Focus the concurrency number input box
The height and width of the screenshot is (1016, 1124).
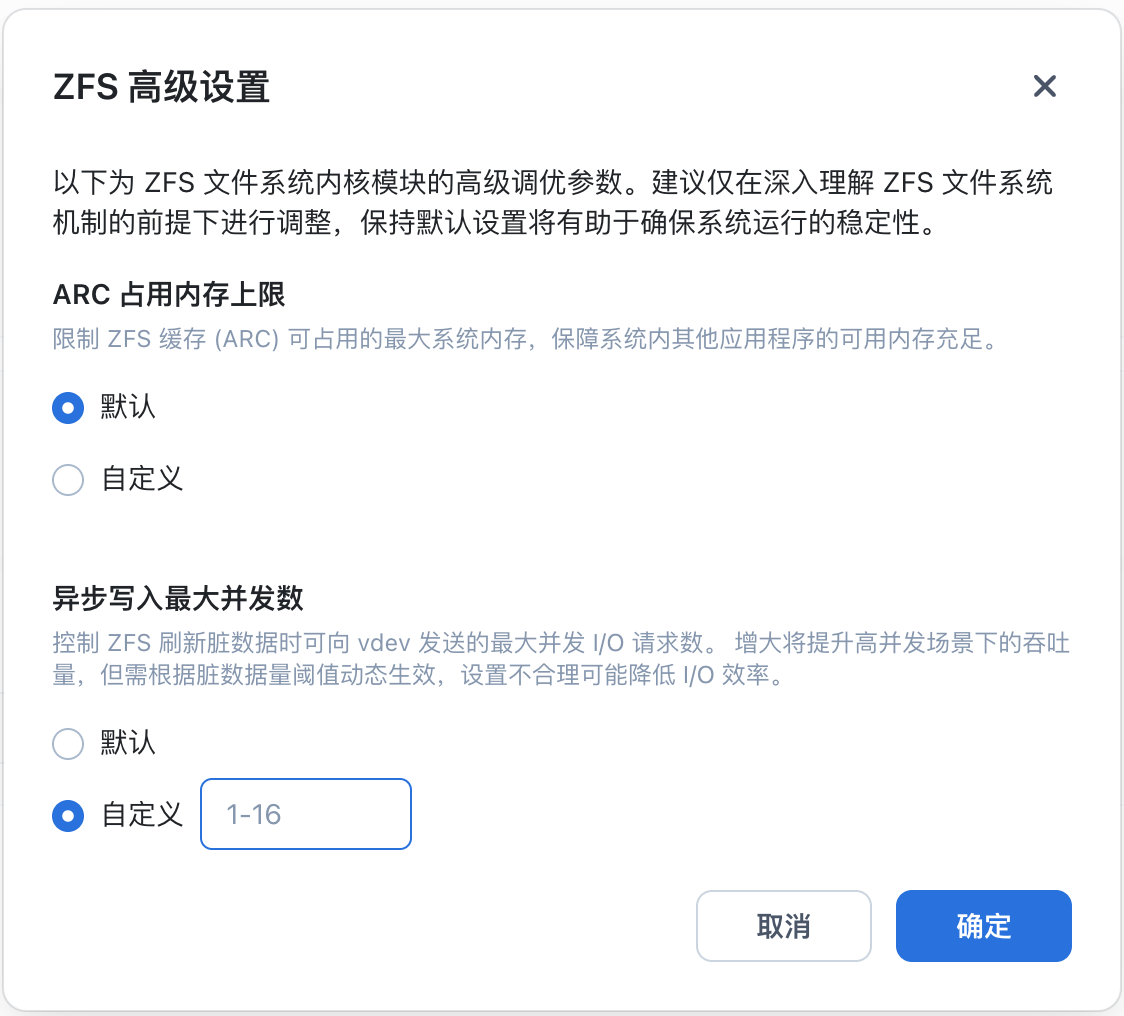305,814
